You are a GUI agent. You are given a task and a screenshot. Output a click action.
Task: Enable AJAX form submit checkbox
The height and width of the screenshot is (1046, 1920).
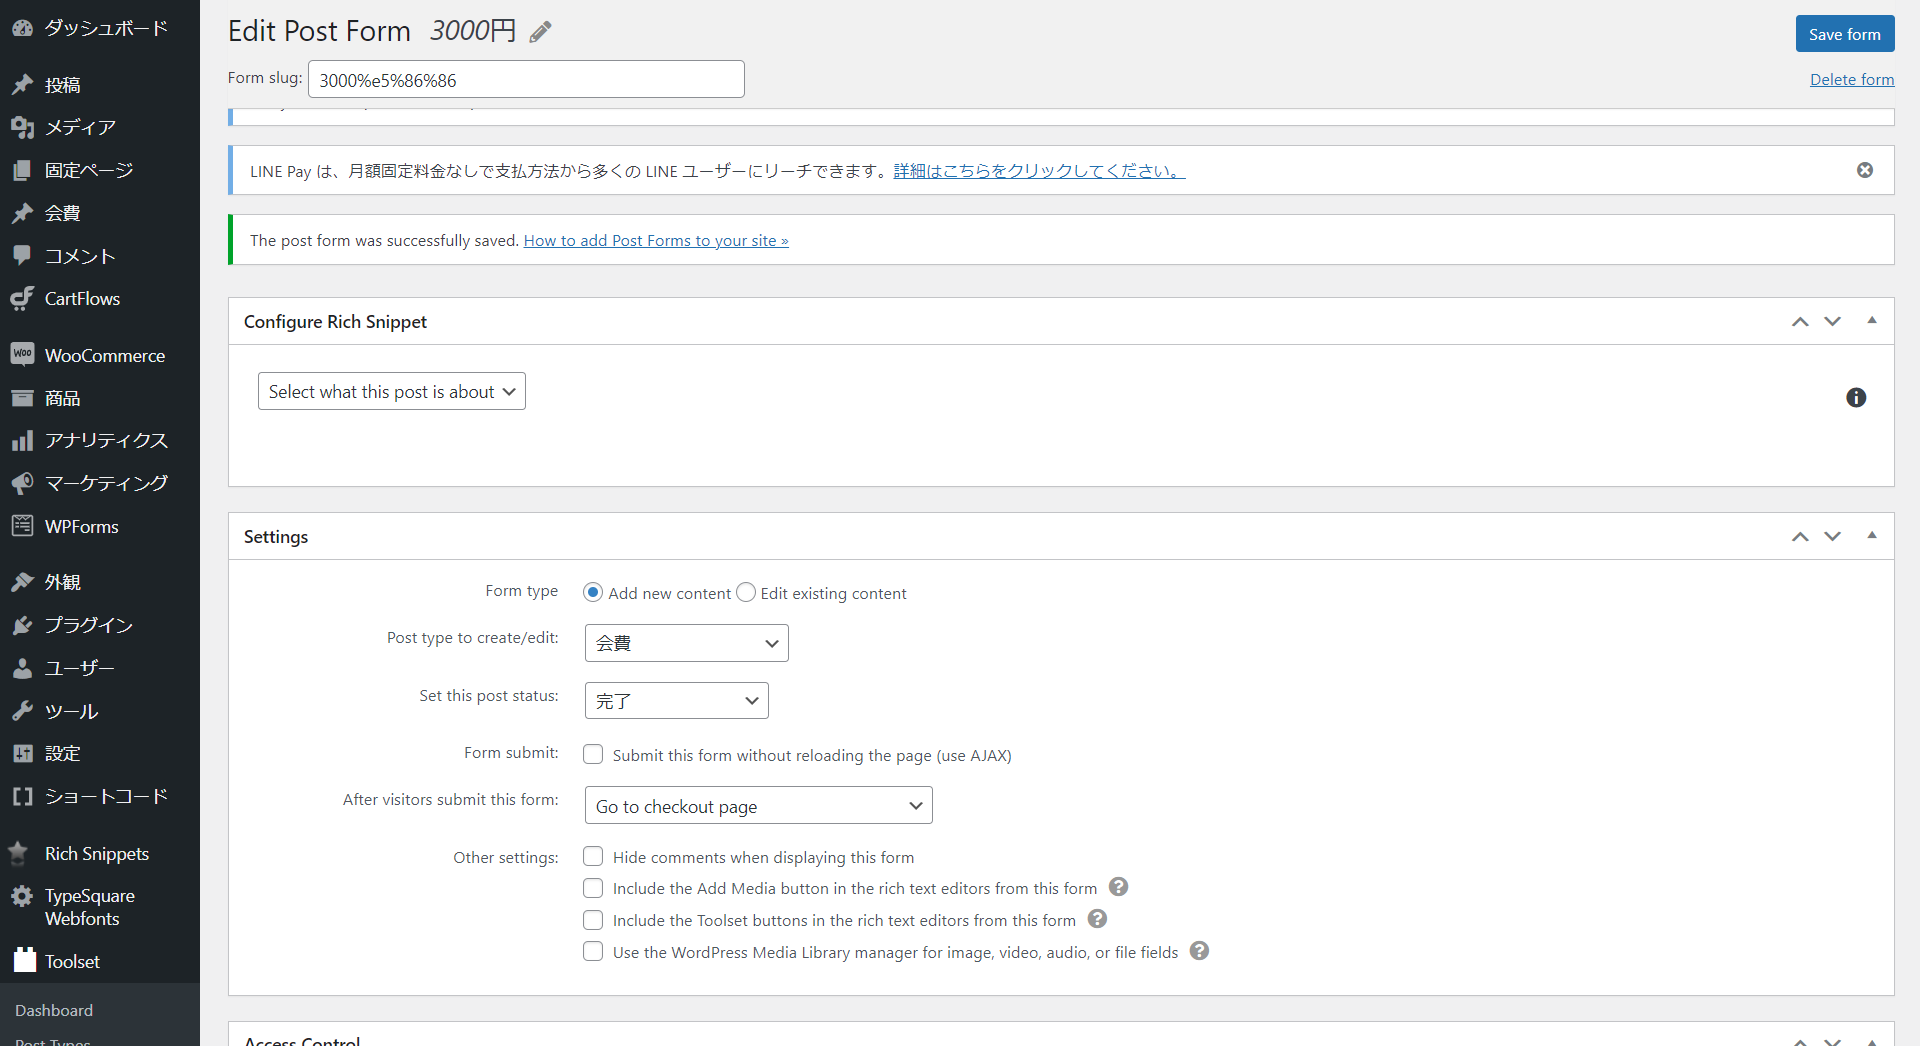(x=593, y=754)
